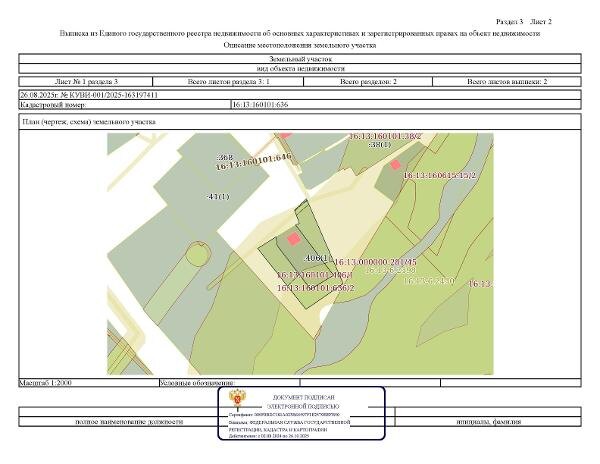600x464 pixels.
Task: Click the map label '16:13:160101:382' at the map's top
Action: (x=385, y=136)
